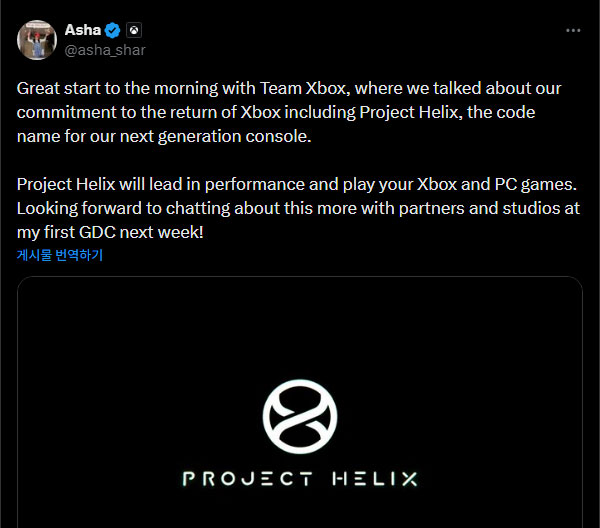The image size is (600, 528).
Task: Click the line "my first GDC next week!"
Action: [x=110, y=232]
